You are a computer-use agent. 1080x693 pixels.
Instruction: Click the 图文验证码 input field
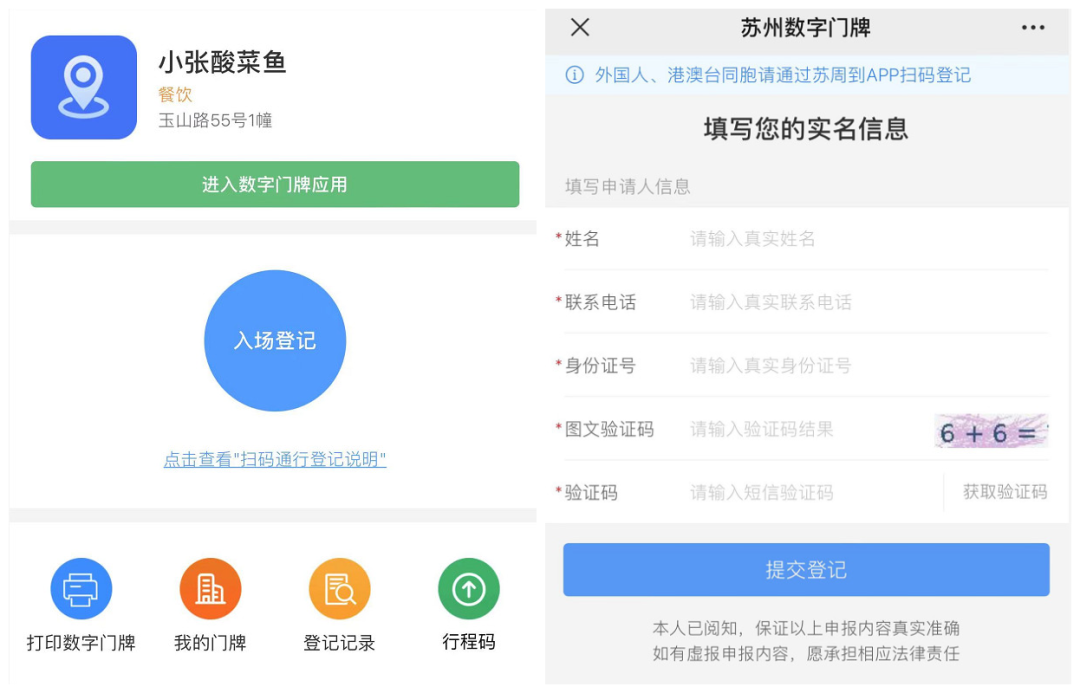point(800,430)
